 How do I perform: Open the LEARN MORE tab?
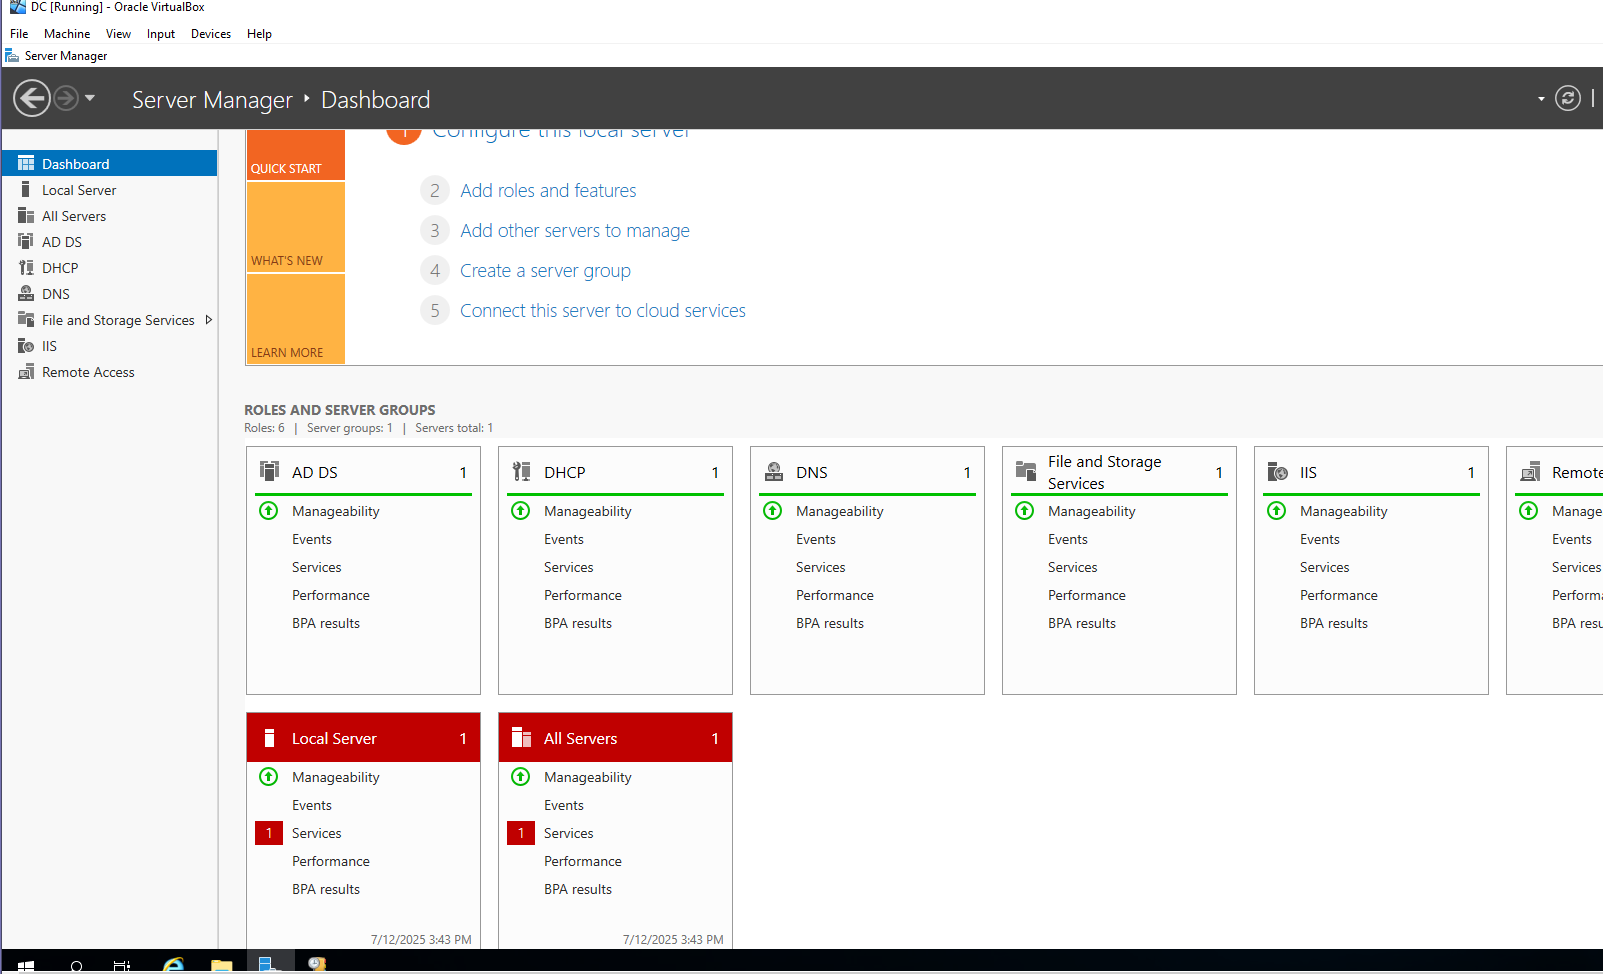pos(296,319)
